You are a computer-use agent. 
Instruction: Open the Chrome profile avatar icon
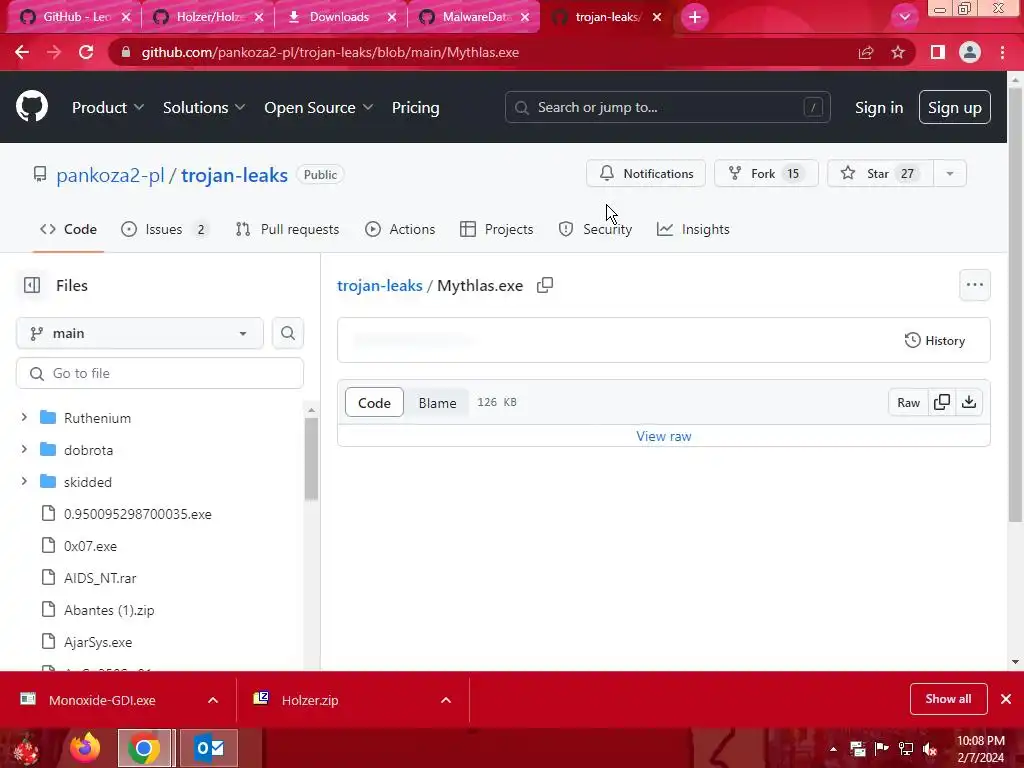click(x=970, y=52)
